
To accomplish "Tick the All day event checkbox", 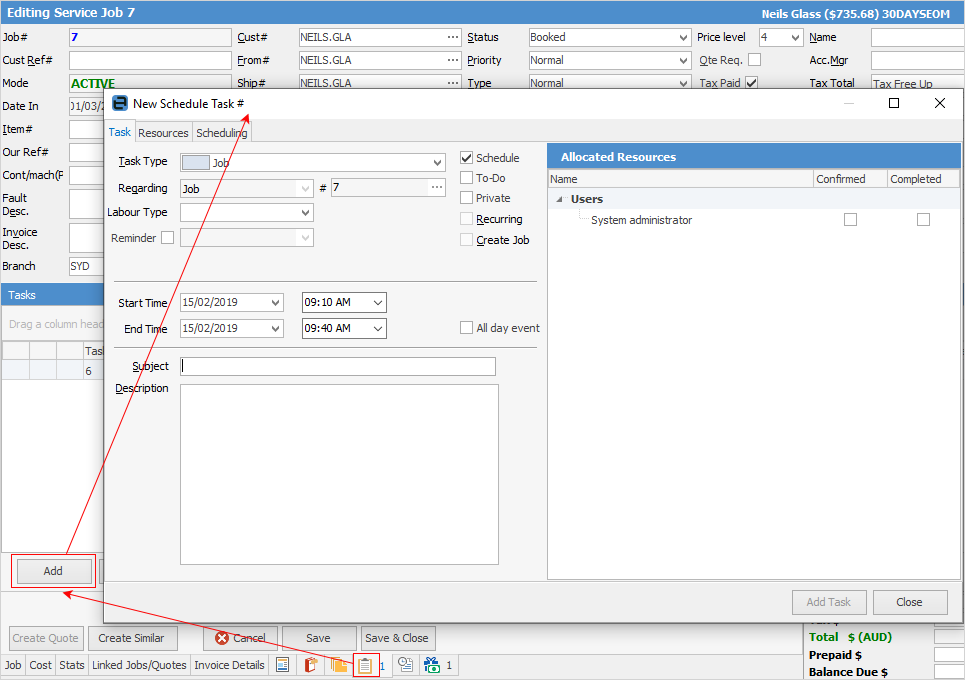I will [x=467, y=328].
